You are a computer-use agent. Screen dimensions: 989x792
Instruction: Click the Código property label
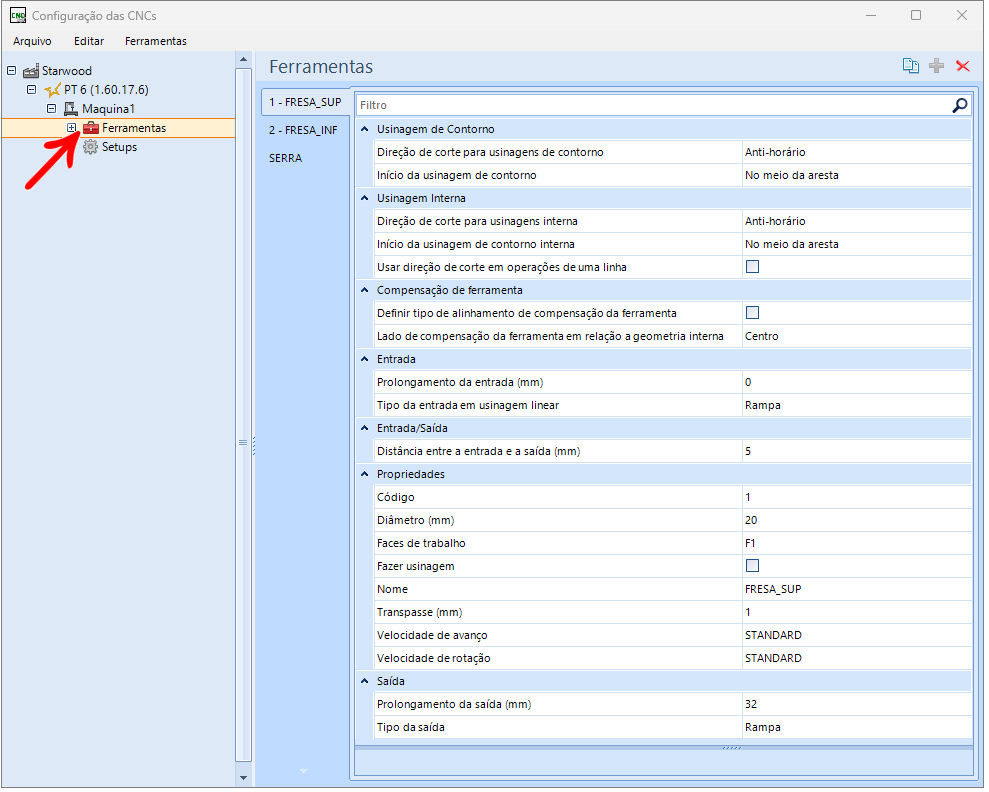[397, 499]
